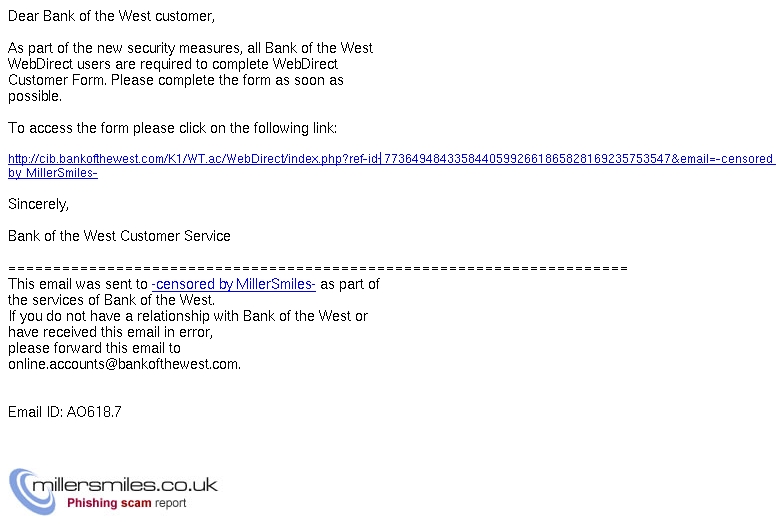Screen dimensions: 776x524
Task: Click the "Phishing scam report" caption
Action: tap(127, 503)
